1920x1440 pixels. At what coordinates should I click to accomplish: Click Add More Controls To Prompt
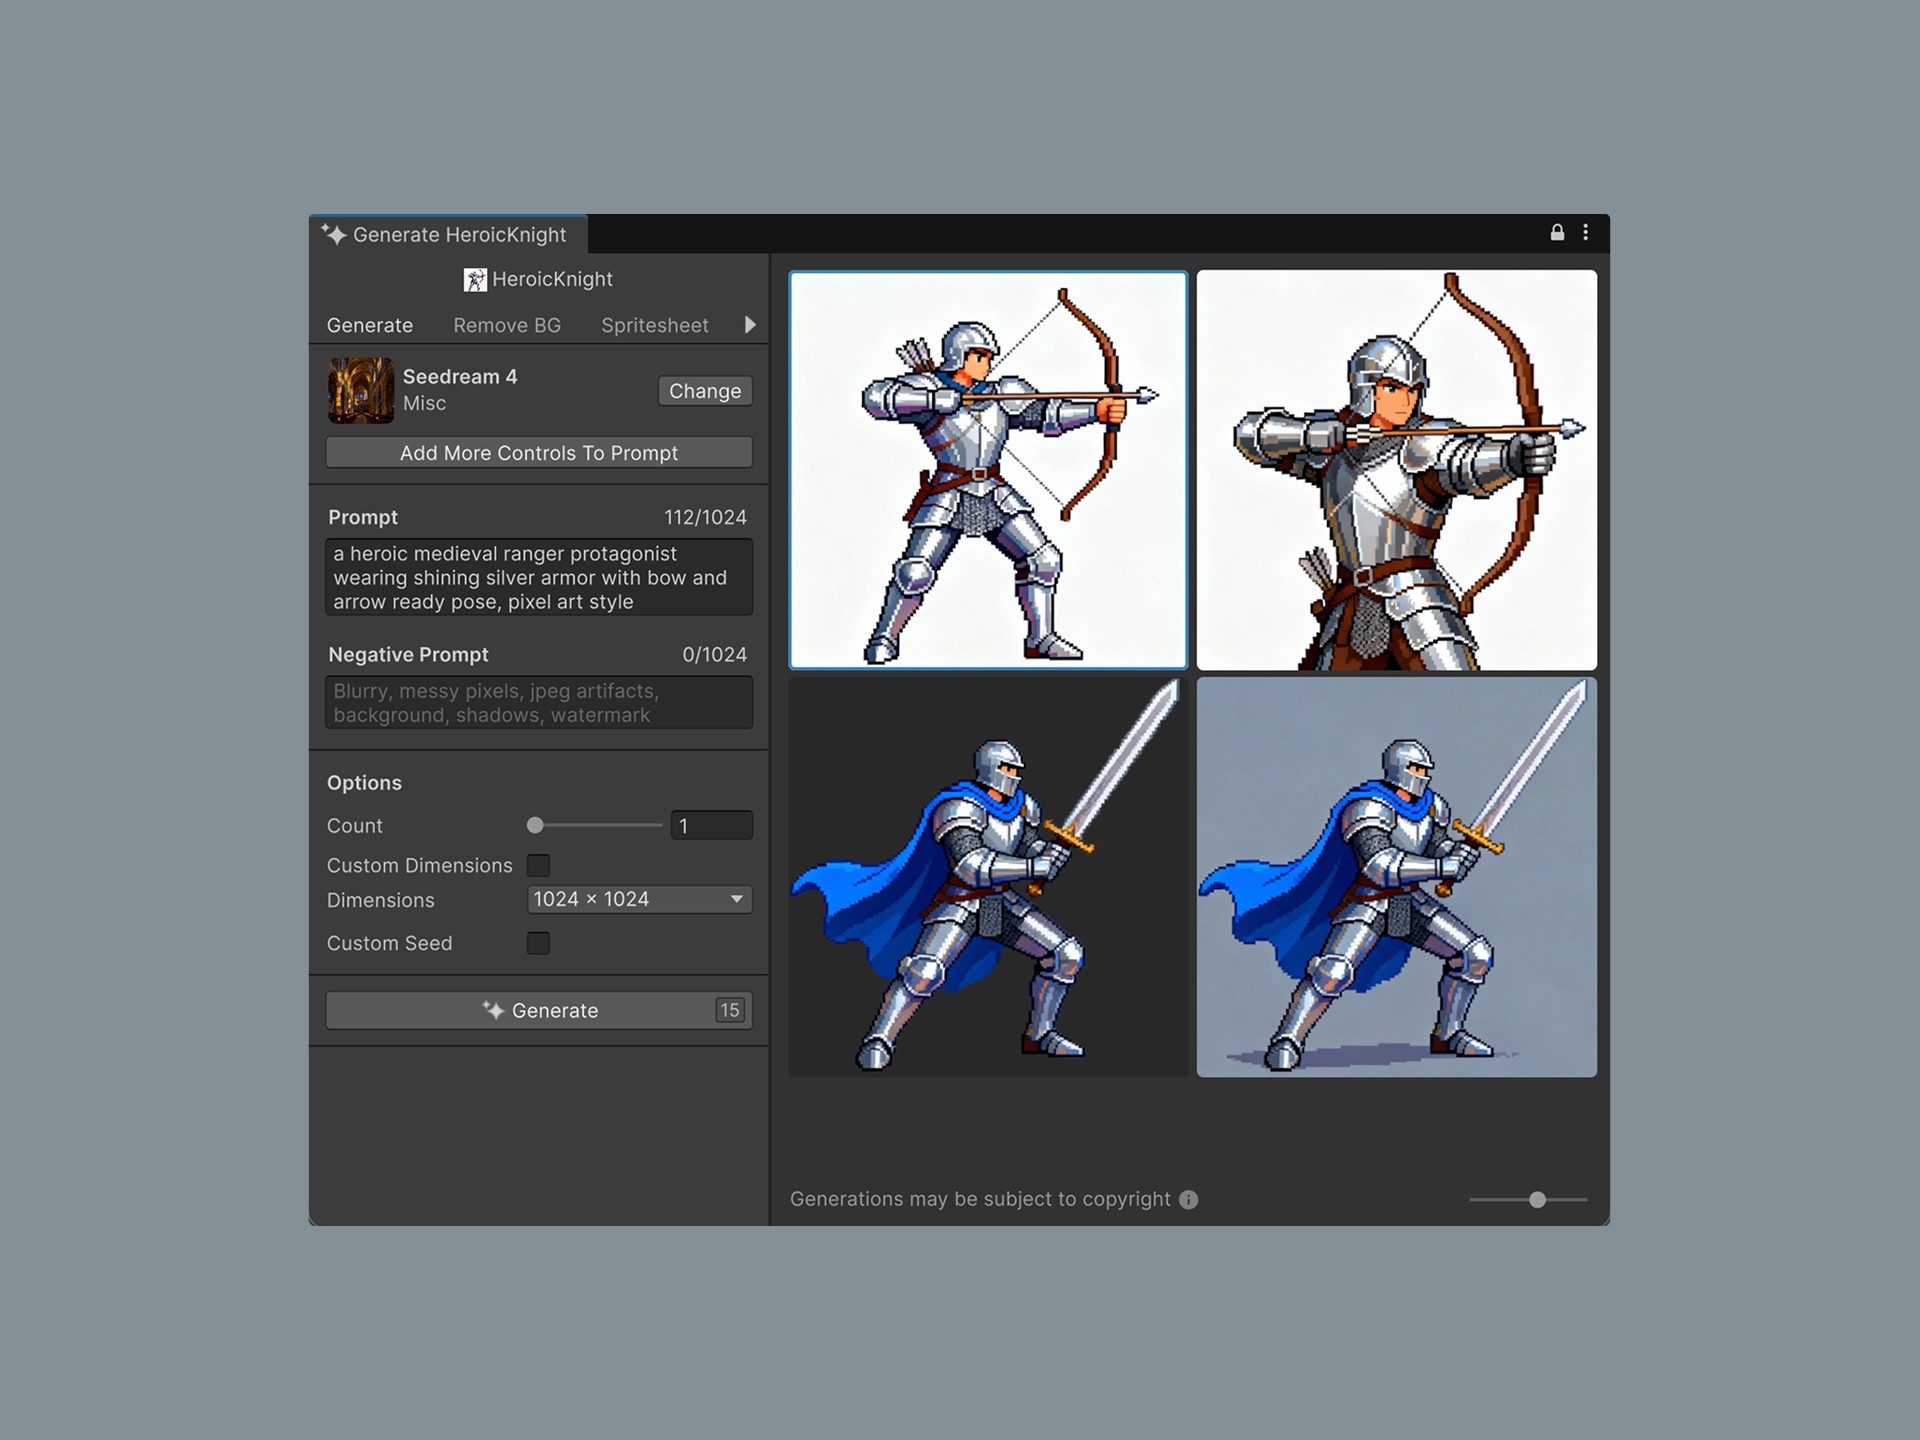(539, 453)
